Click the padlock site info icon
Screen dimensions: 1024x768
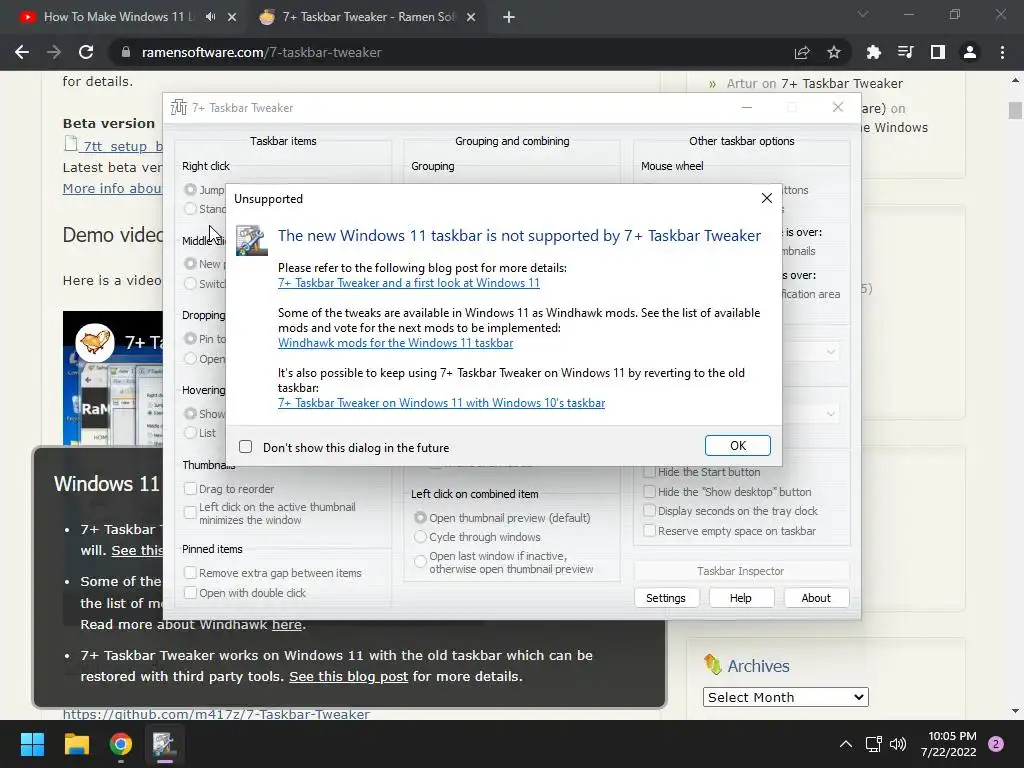125,52
